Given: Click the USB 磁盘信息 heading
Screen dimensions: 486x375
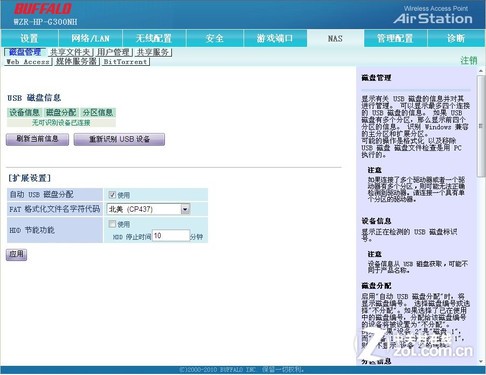Looking at the screenshot, I should click(x=34, y=98).
